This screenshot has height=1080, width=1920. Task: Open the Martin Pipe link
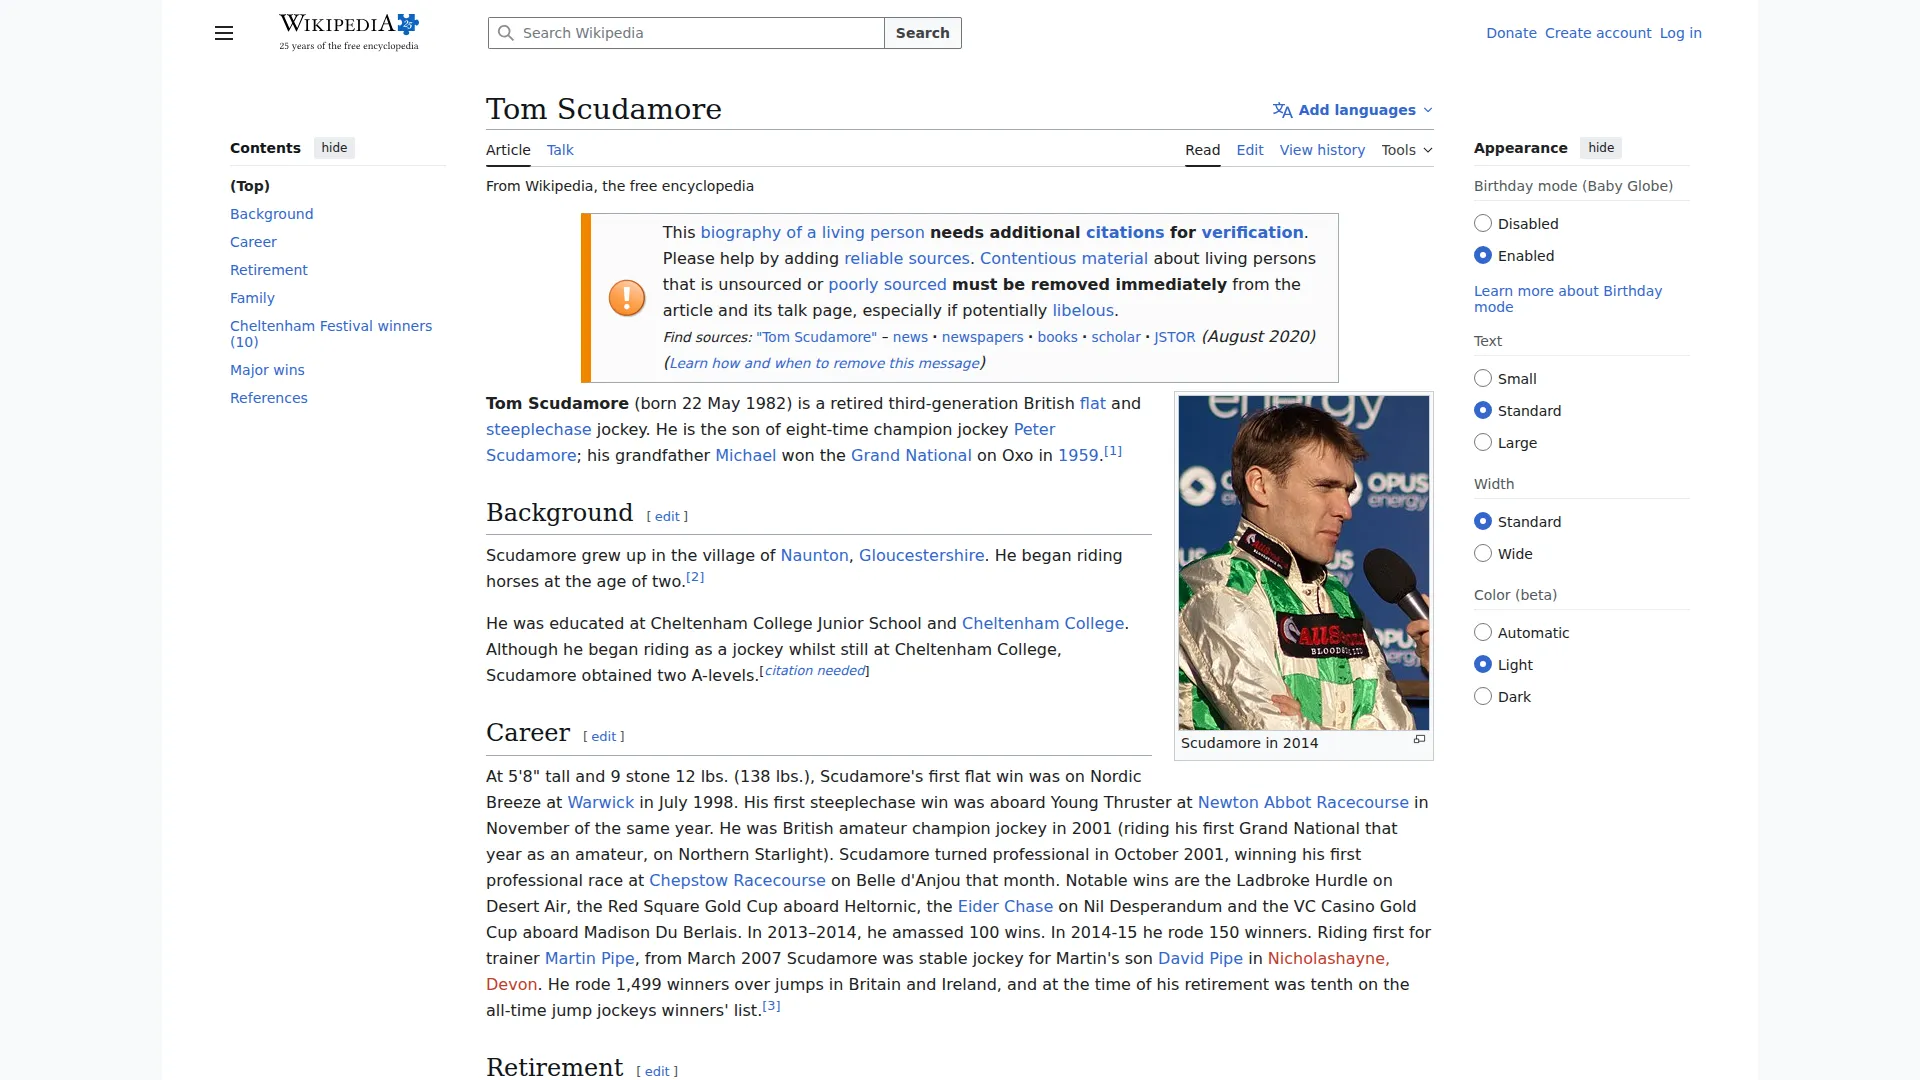point(589,958)
